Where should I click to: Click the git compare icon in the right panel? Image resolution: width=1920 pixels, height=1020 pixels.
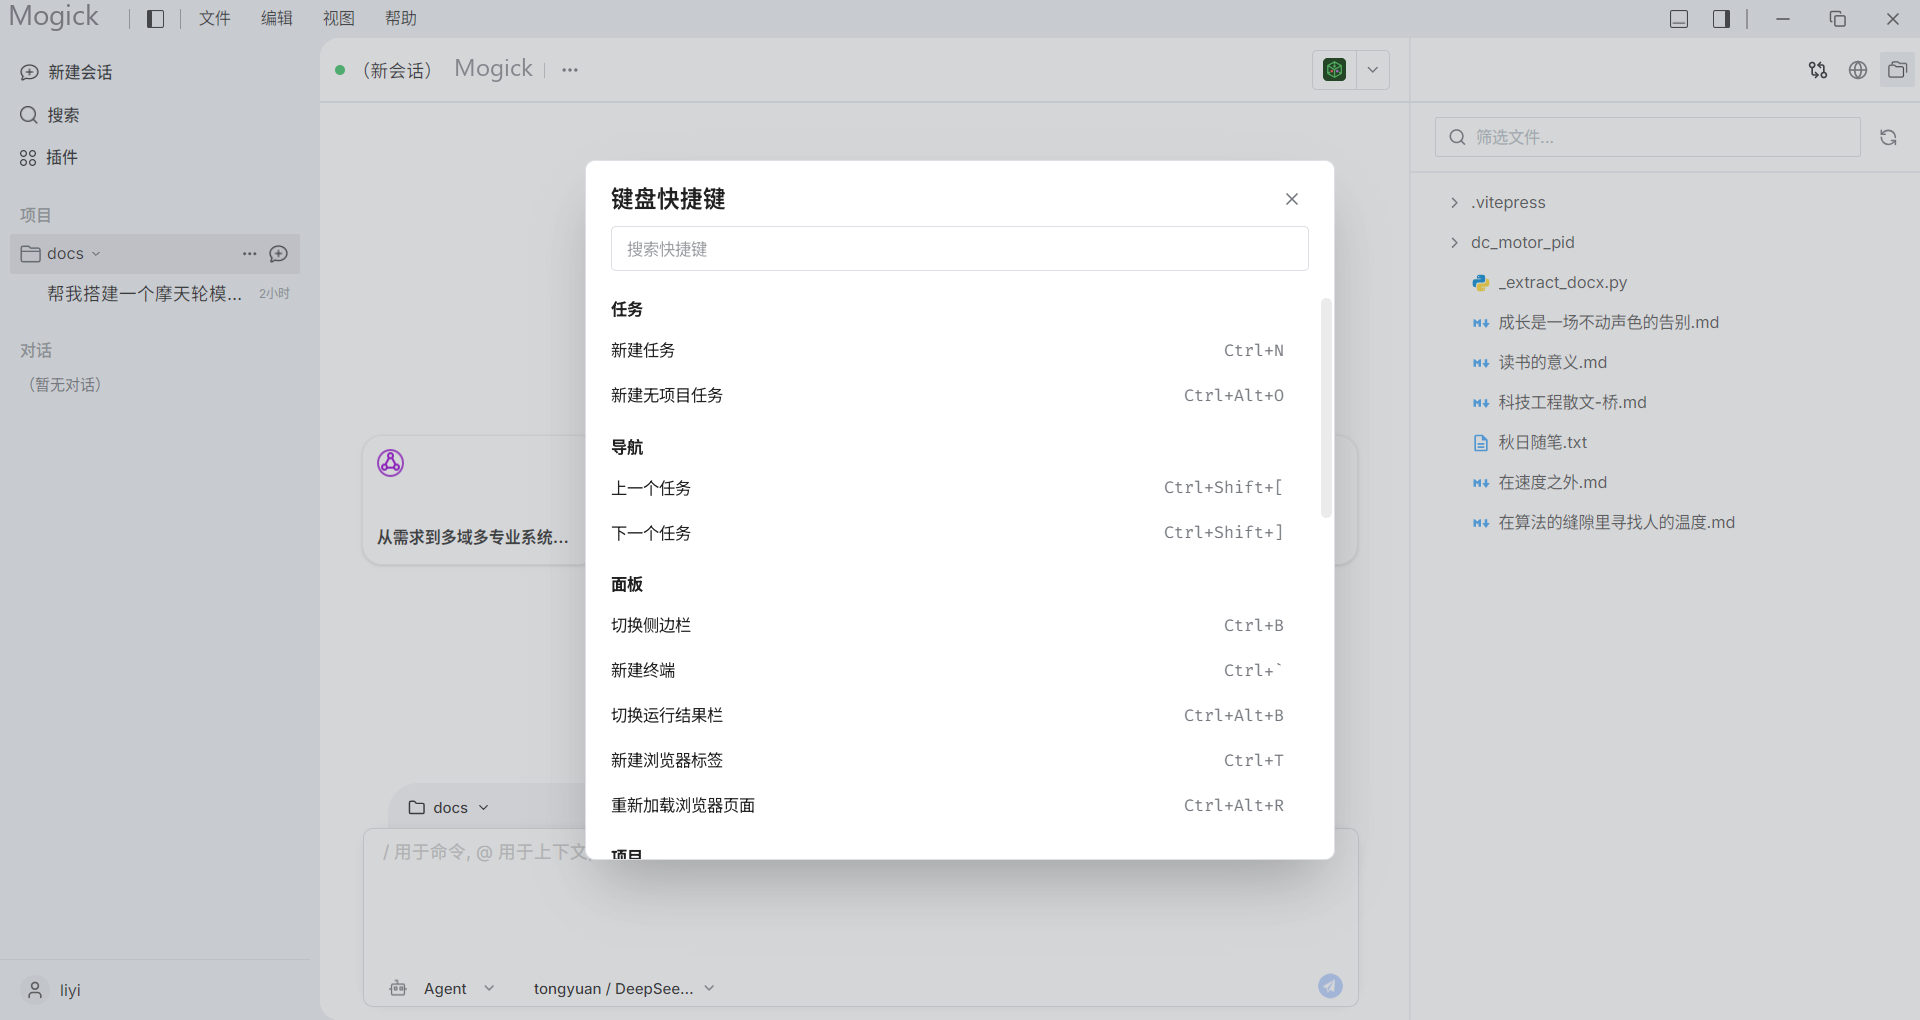point(1818,70)
